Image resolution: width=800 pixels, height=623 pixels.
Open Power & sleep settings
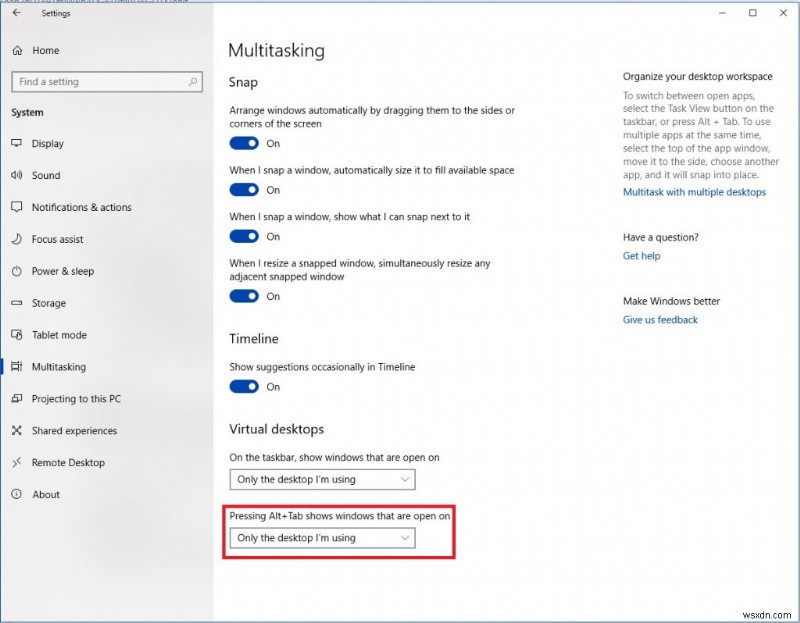coord(62,271)
